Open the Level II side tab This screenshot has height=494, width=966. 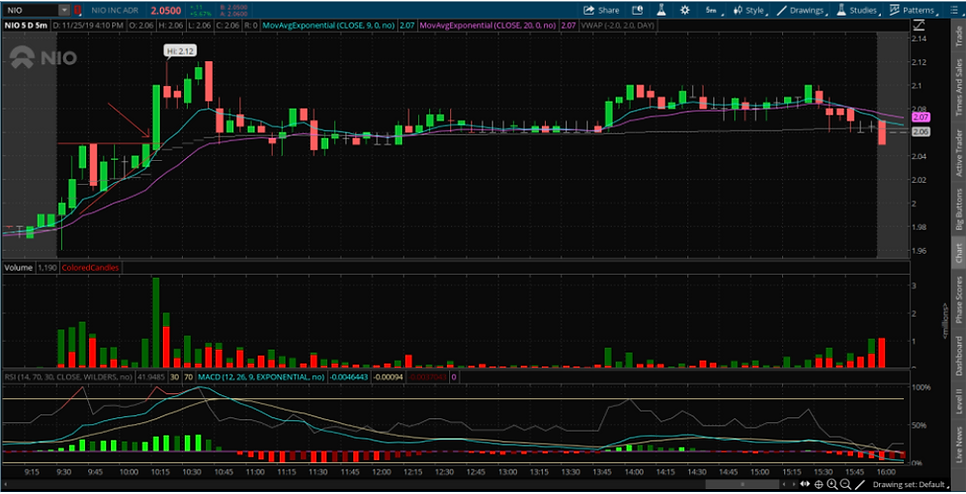[958, 400]
